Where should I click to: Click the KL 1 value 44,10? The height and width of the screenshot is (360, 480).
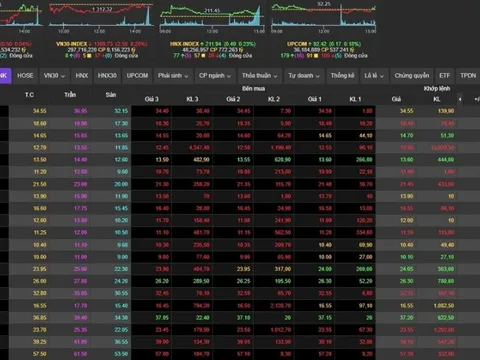[x=366, y=135]
